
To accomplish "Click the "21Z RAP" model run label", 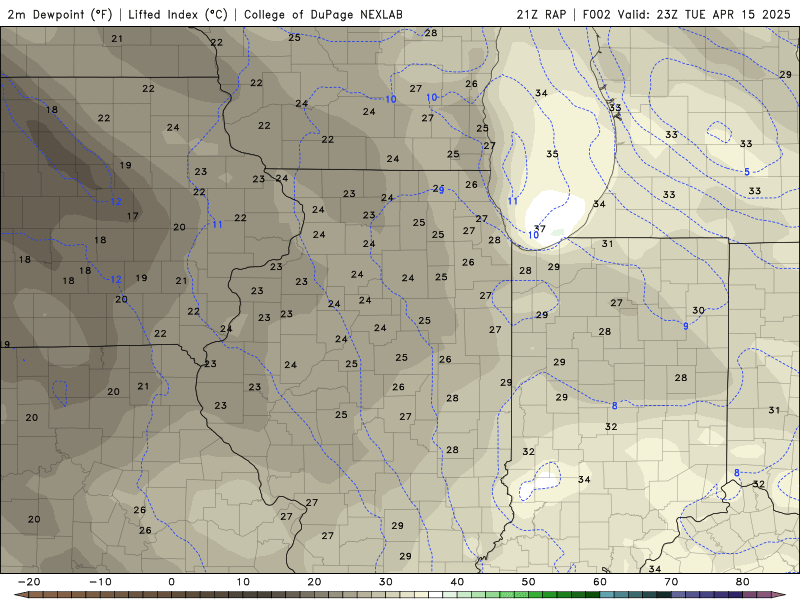I will 541,14.
